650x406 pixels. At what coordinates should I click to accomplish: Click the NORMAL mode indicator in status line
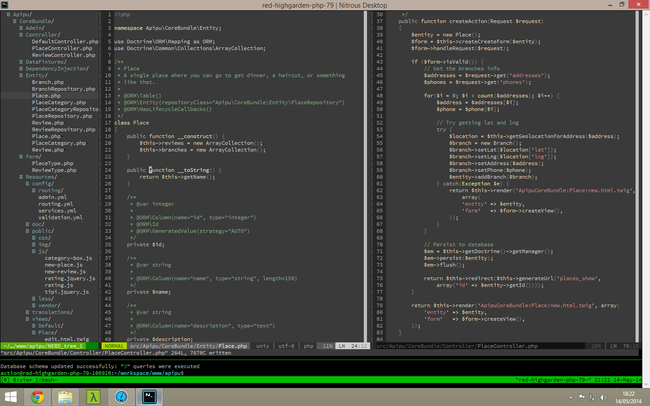coord(114,346)
